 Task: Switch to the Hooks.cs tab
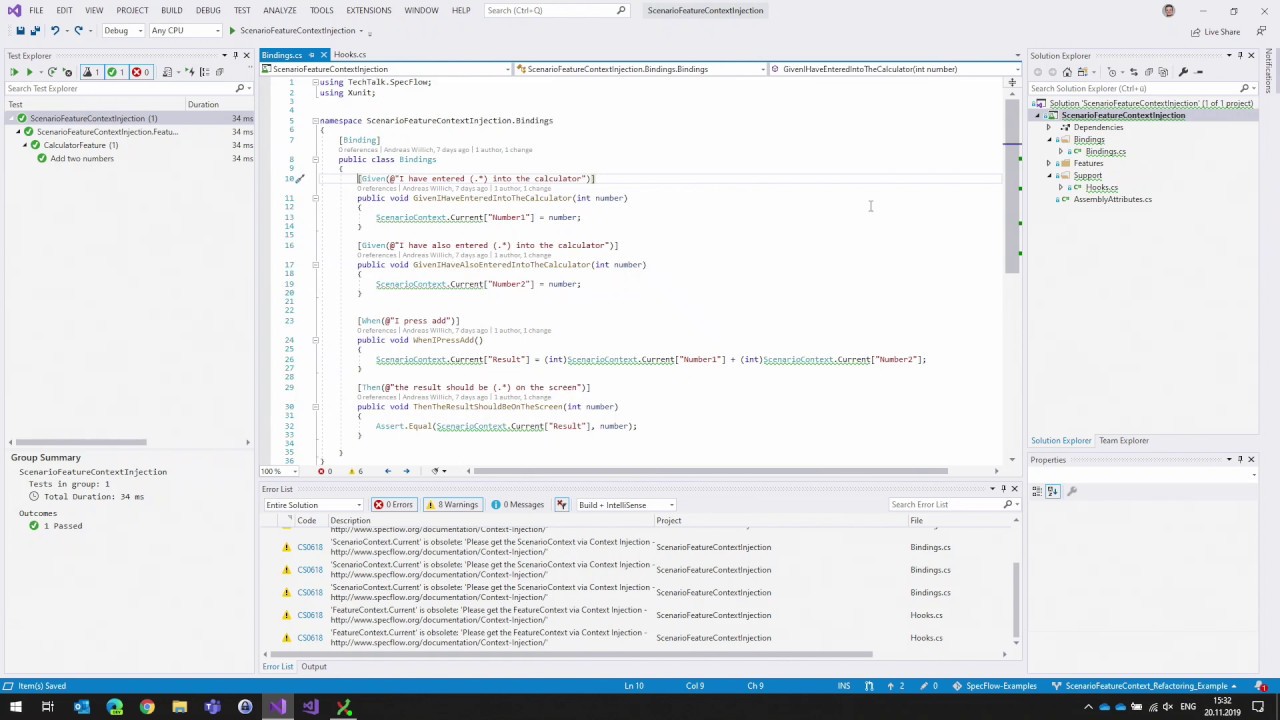pos(349,55)
